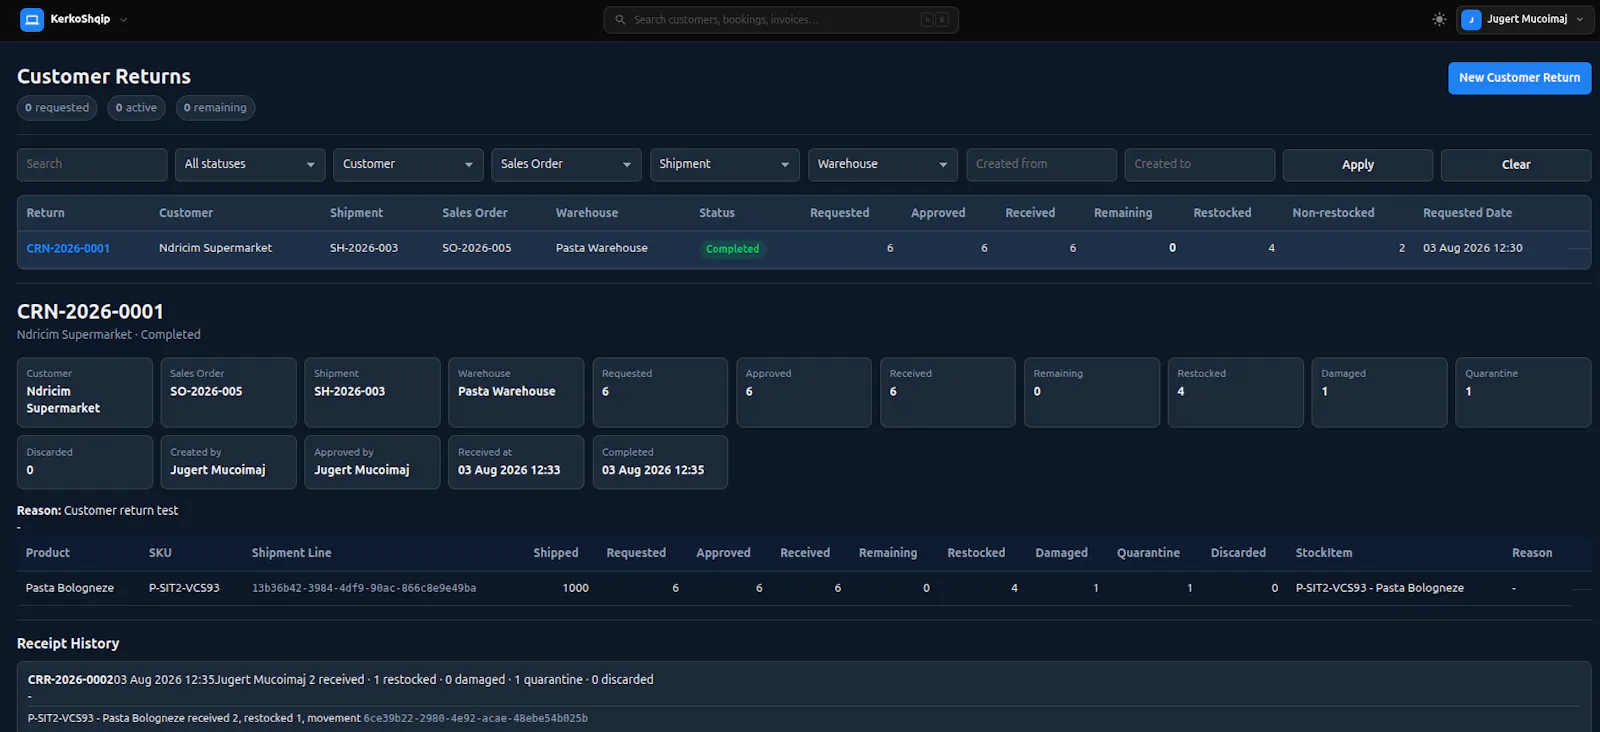This screenshot has height=732, width=1600.
Task: Click the New Customer Return button
Action: 1519,78
